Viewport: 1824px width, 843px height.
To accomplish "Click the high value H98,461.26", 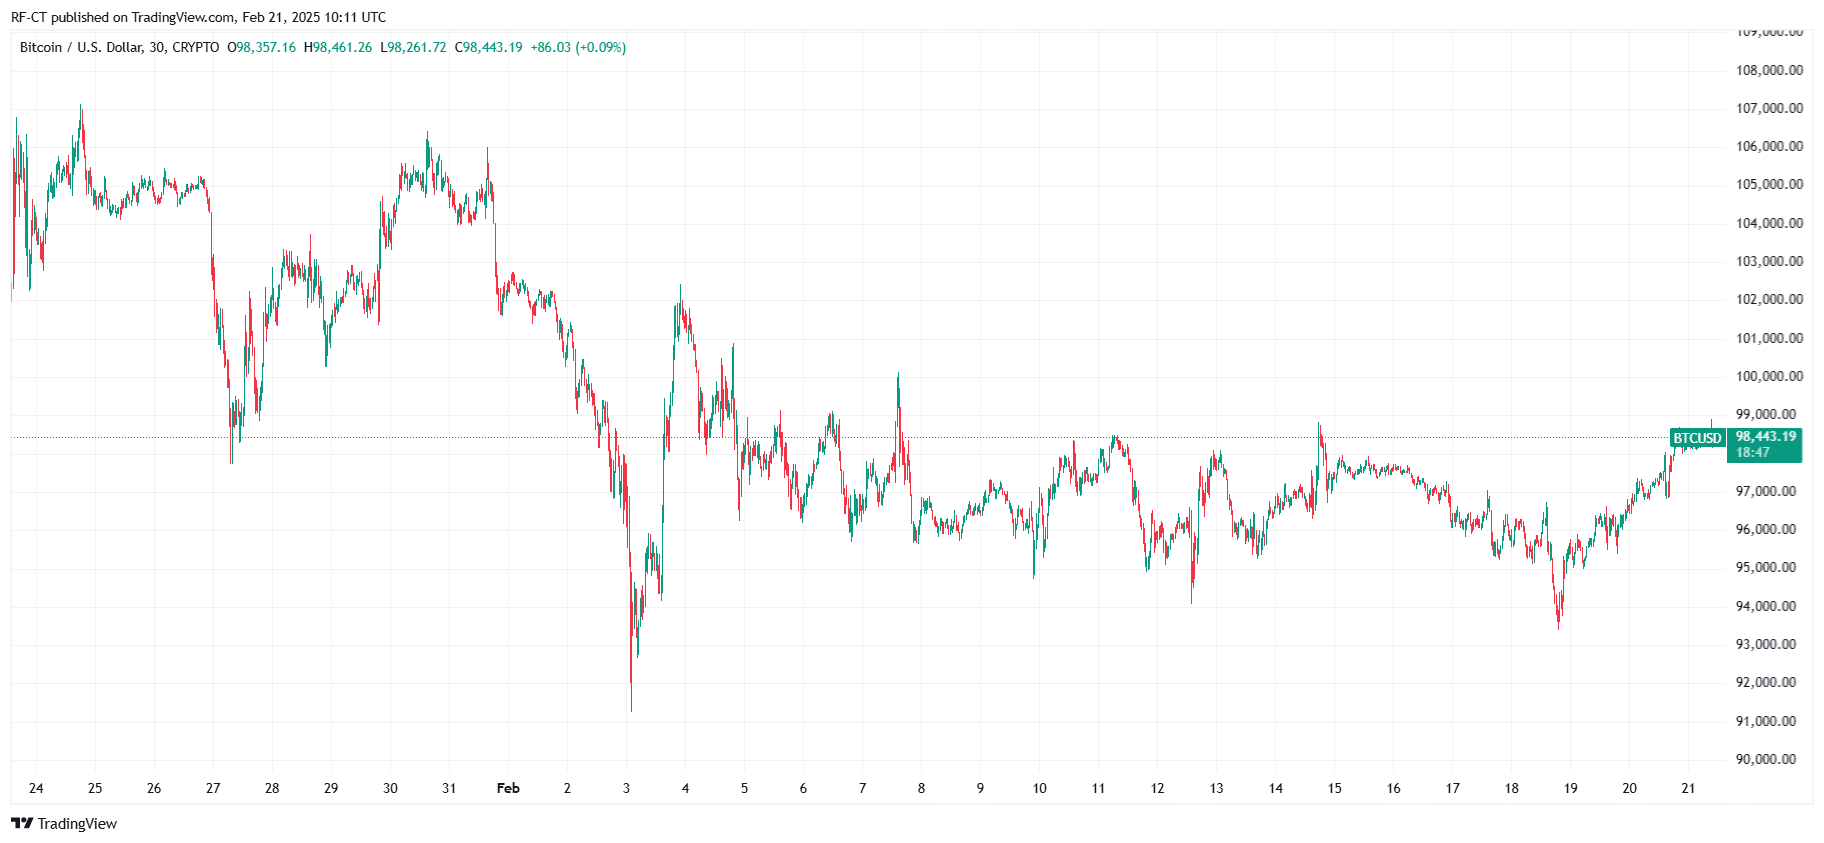I will tap(338, 47).
